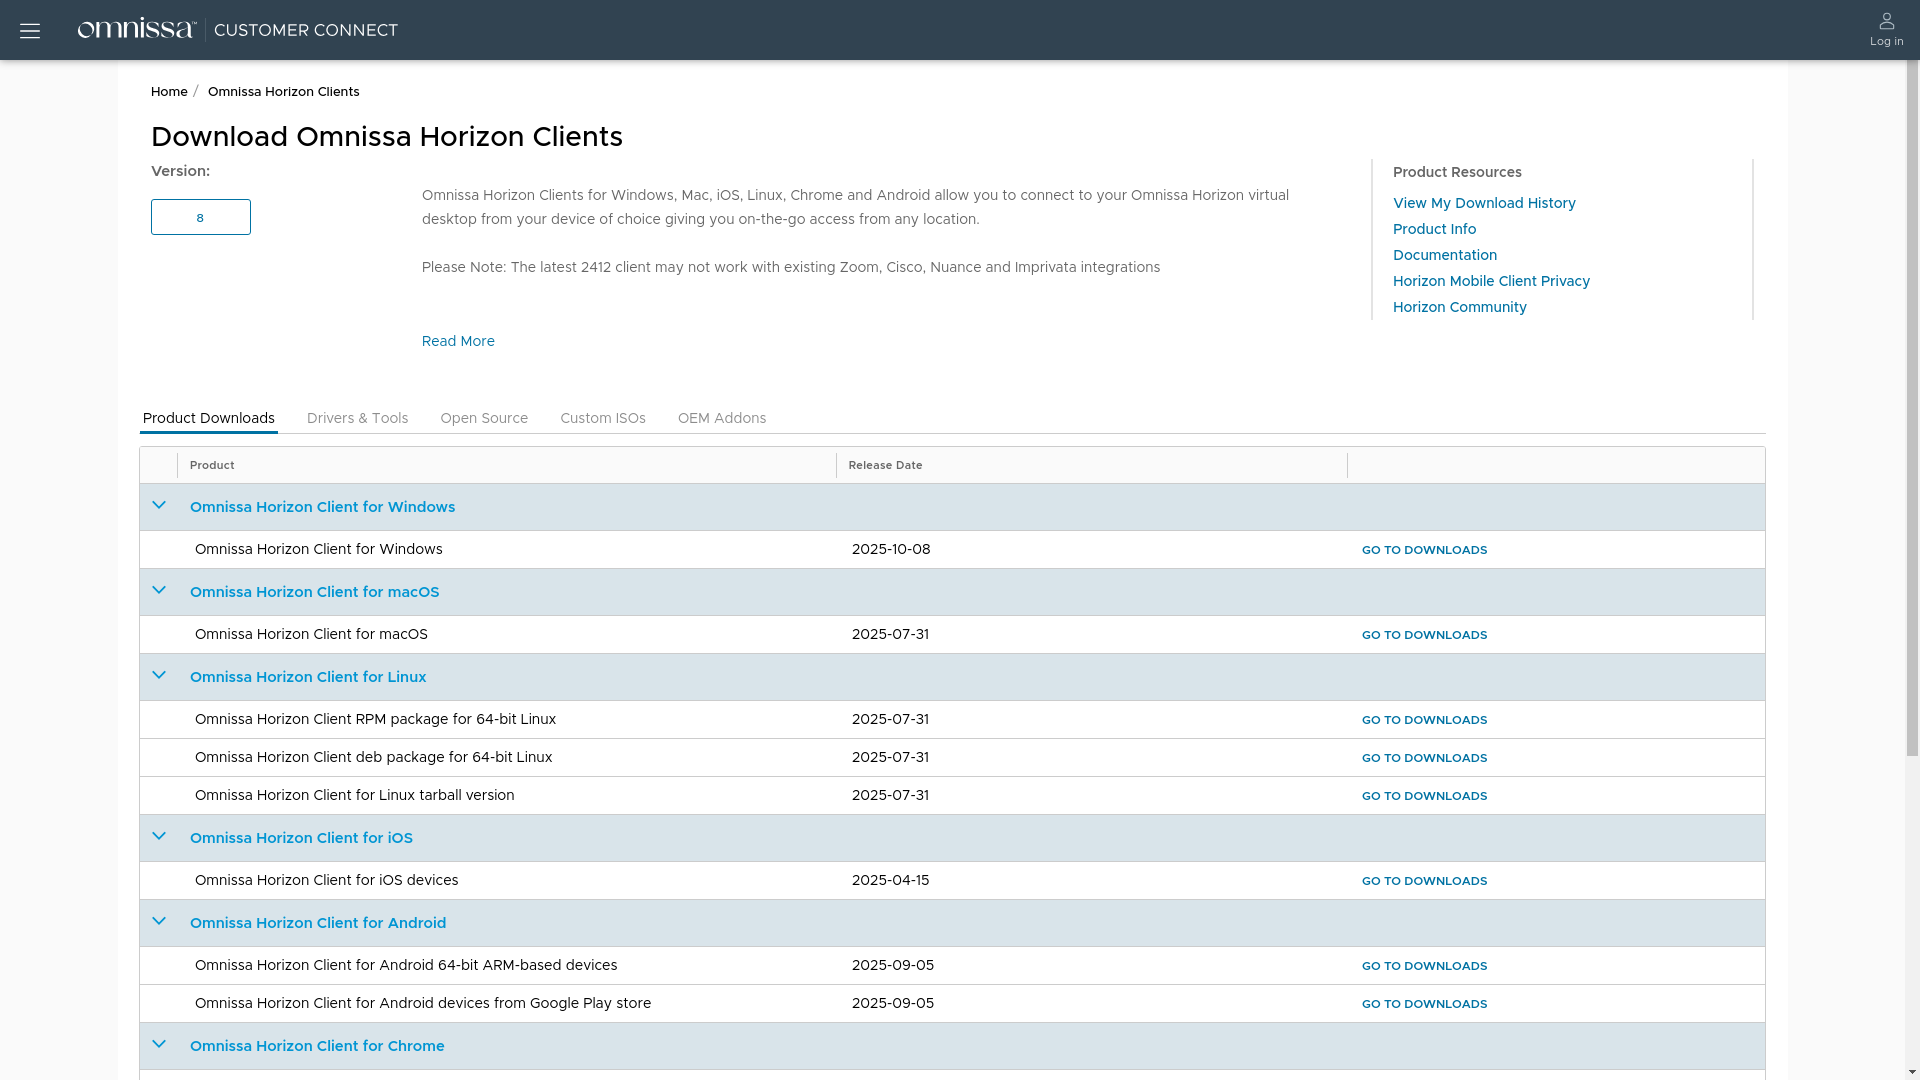Click Omnissa Horizon Client for Windows heading link
Screen dimensions: 1920x1080
click(x=322, y=507)
